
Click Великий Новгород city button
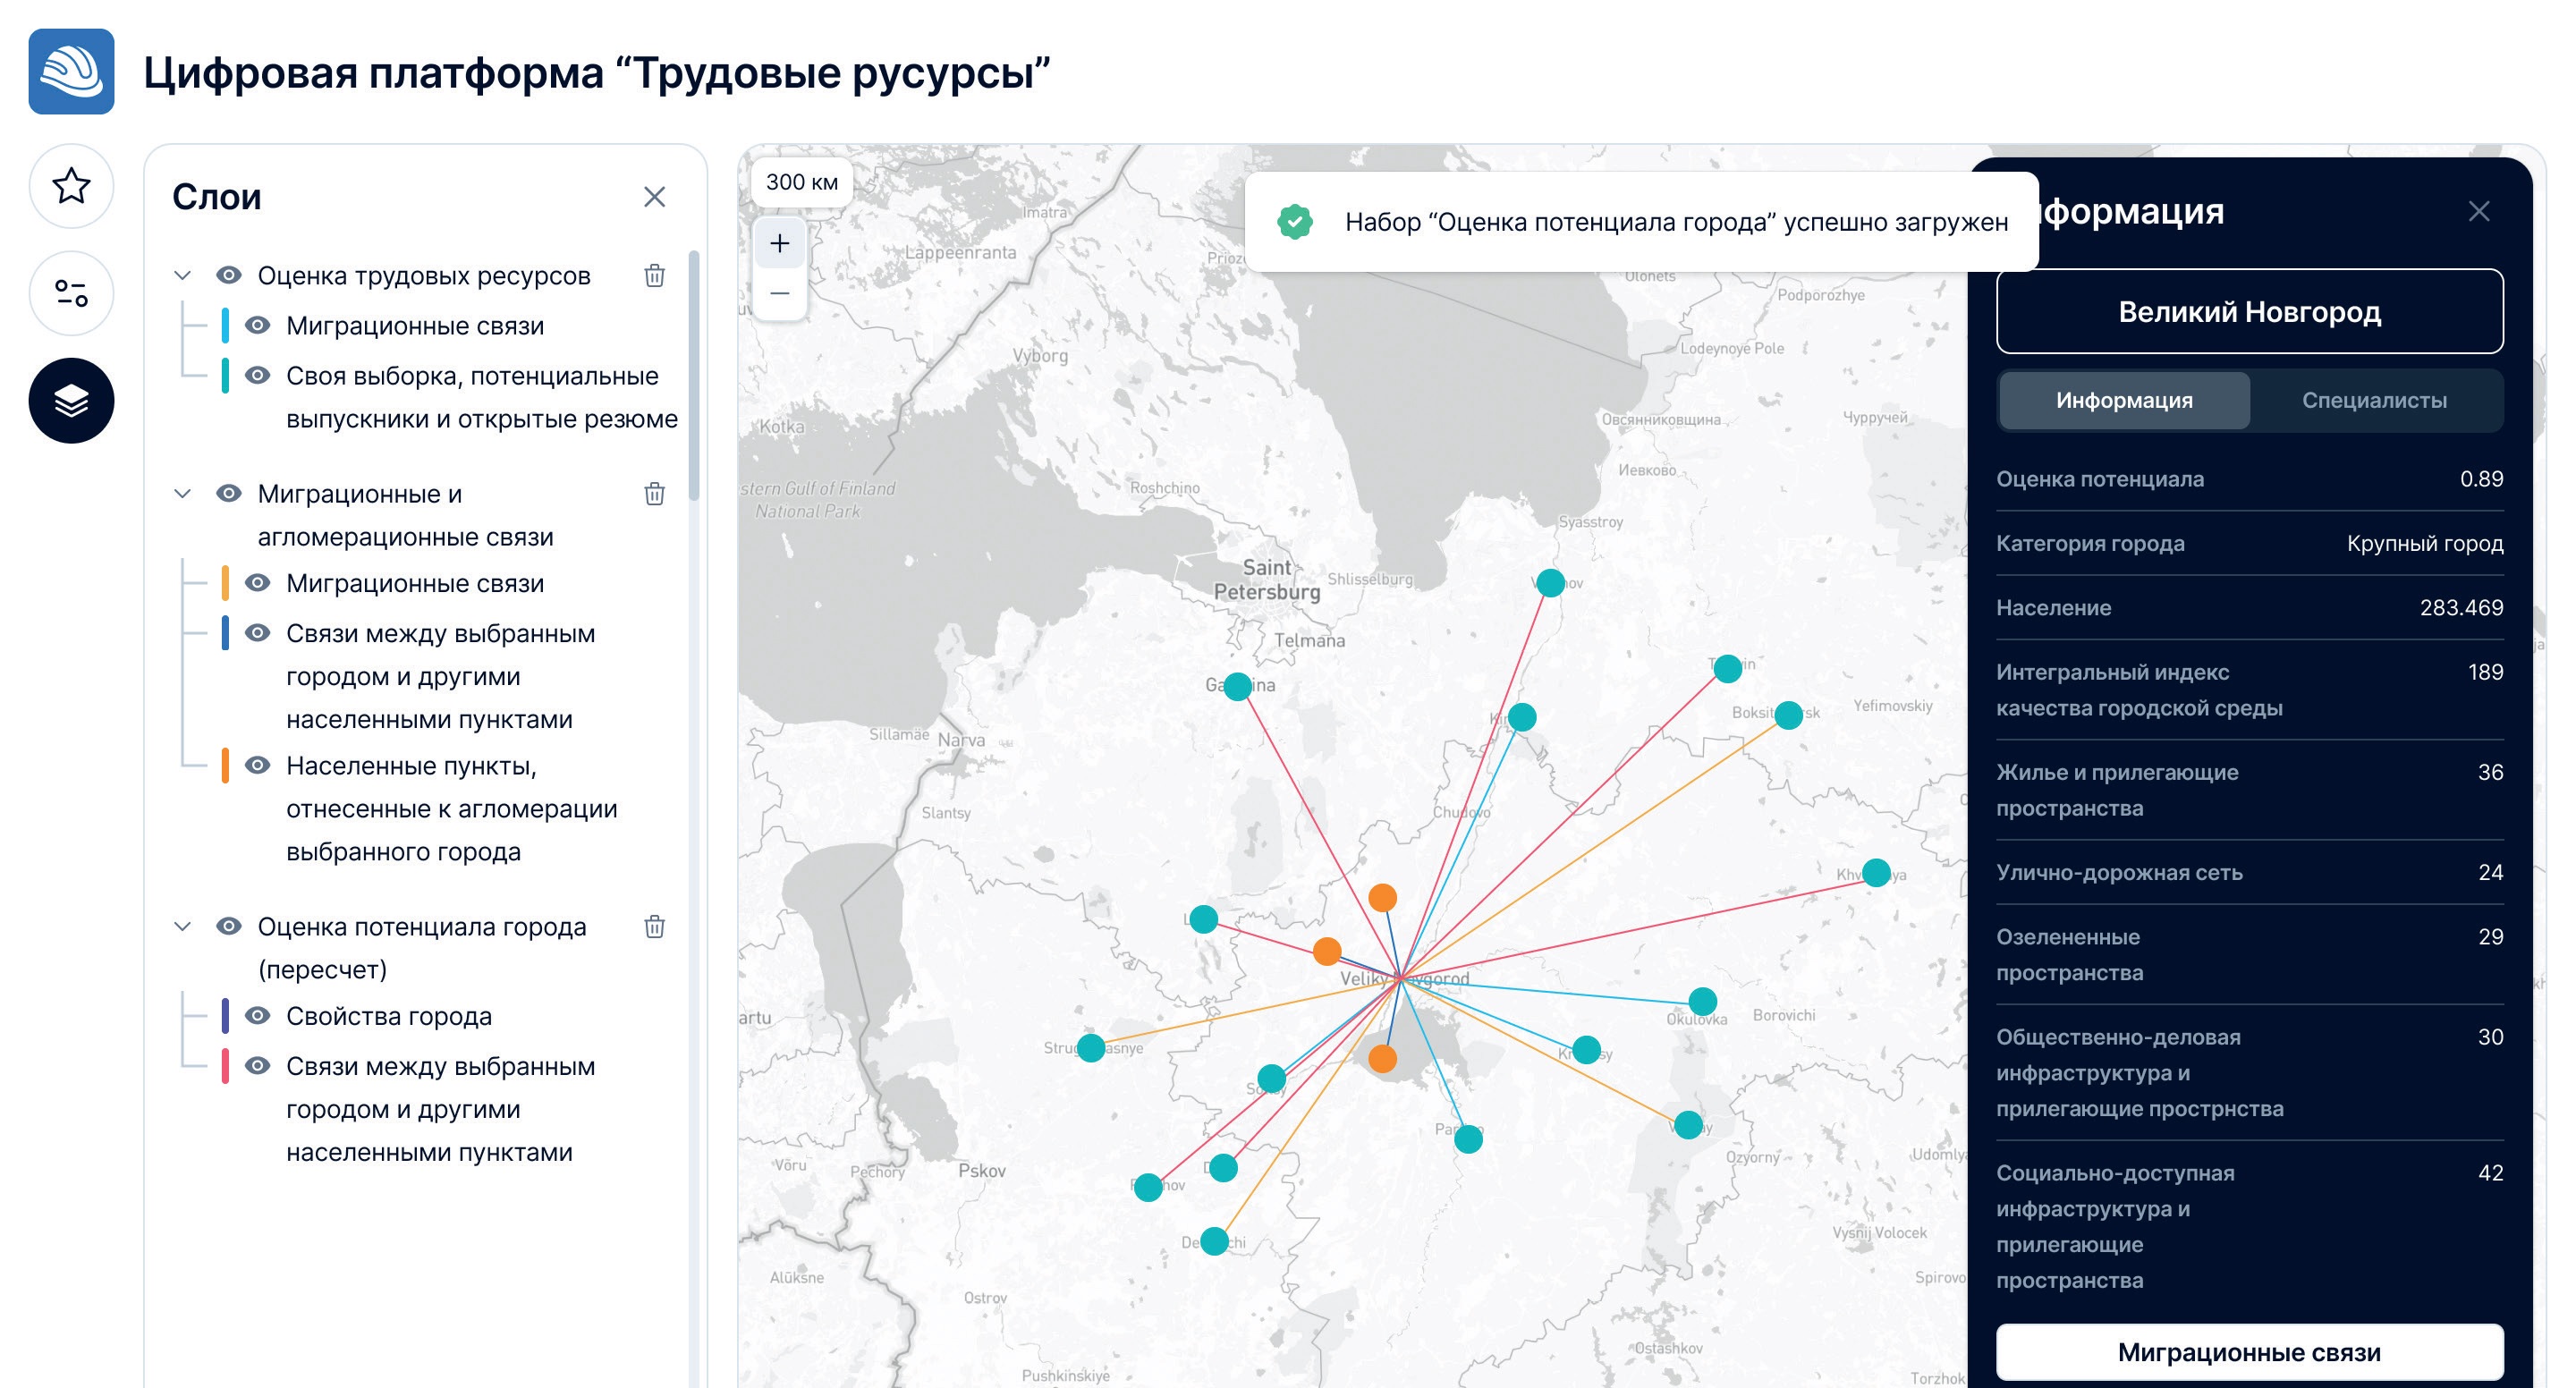coord(2249,311)
